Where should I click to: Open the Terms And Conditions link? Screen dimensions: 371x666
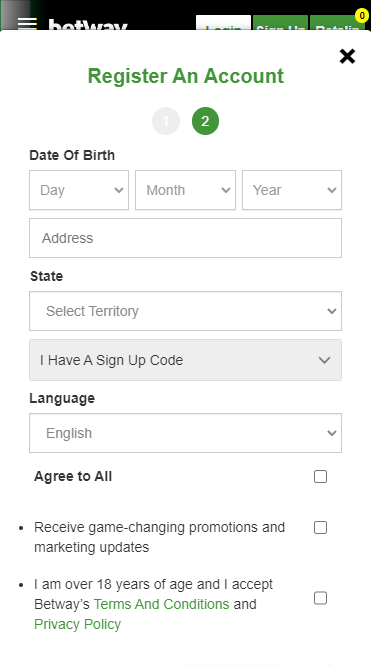pyautogui.click(x=161, y=604)
